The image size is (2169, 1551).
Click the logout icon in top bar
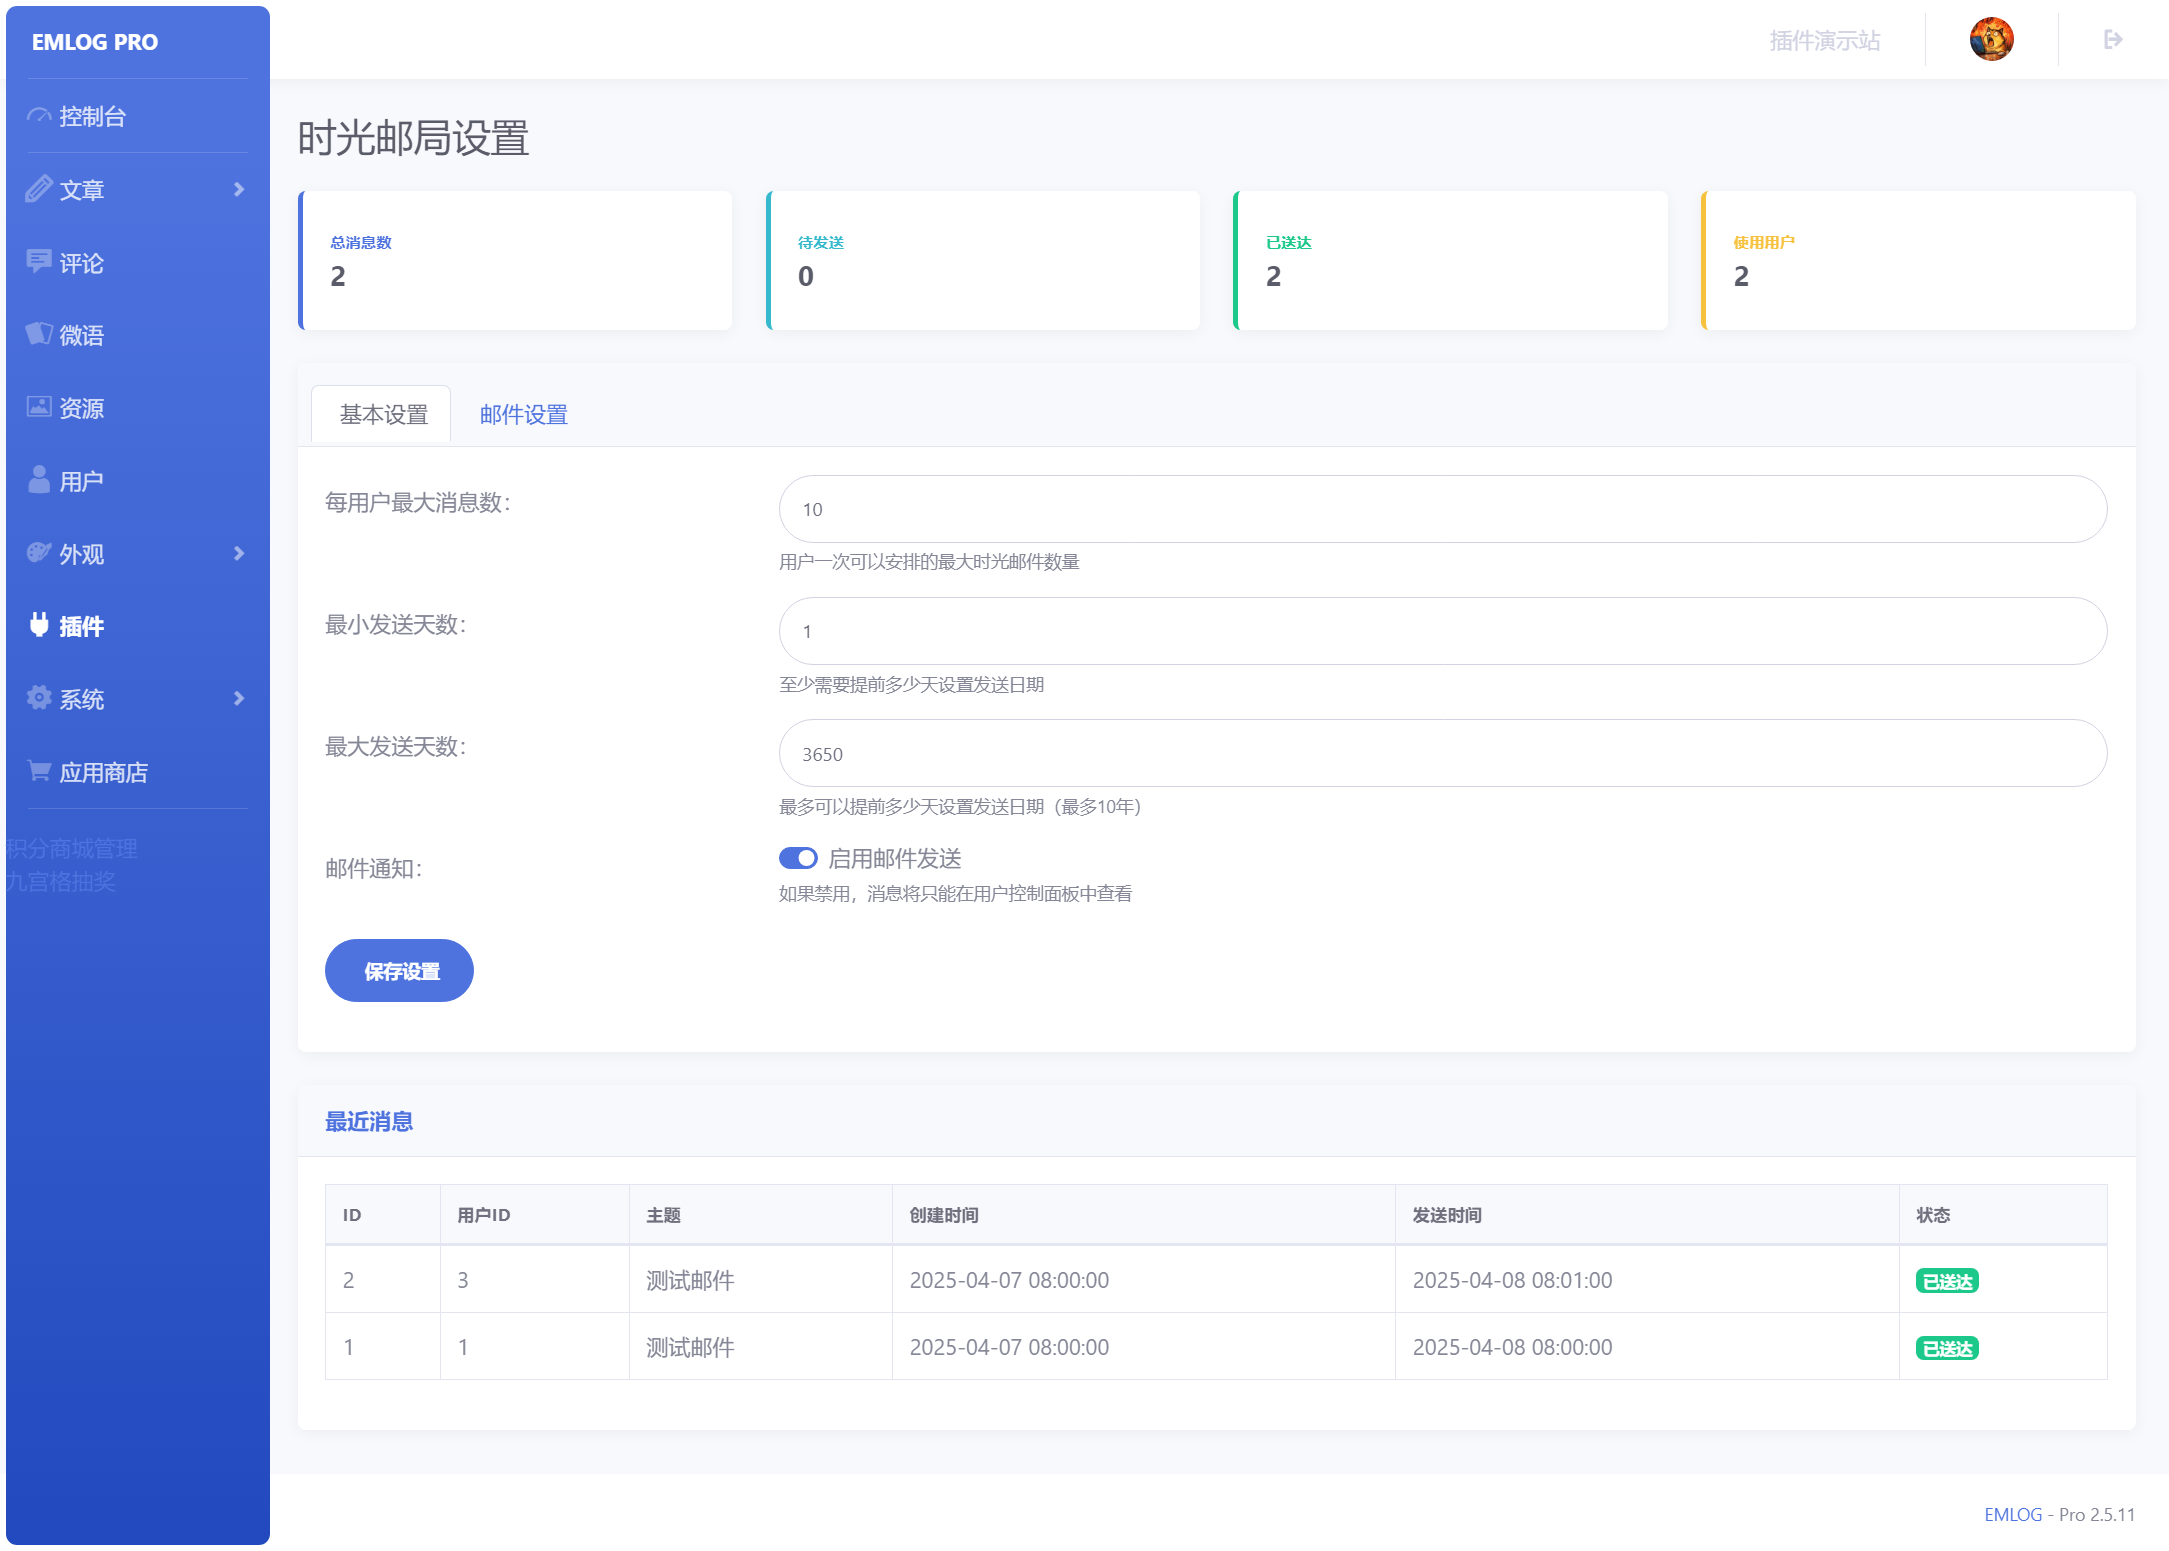(2113, 40)
